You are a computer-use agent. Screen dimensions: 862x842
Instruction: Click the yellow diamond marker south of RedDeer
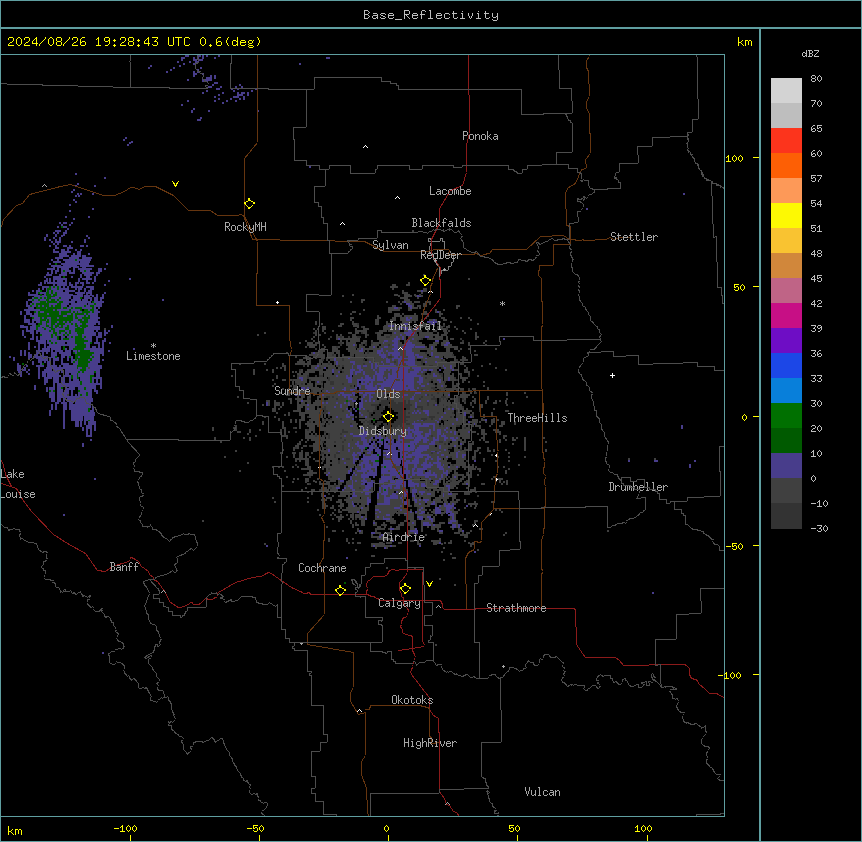click(426, 280)
